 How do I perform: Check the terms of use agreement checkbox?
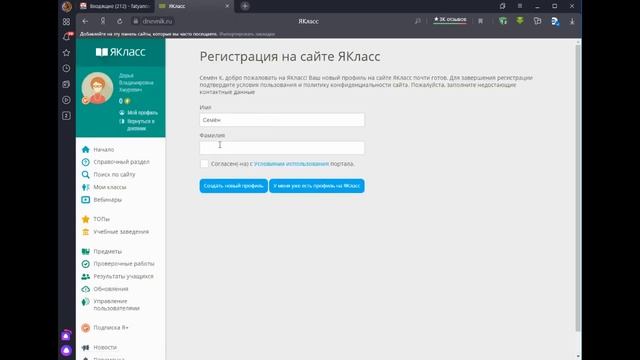(204, 164)
